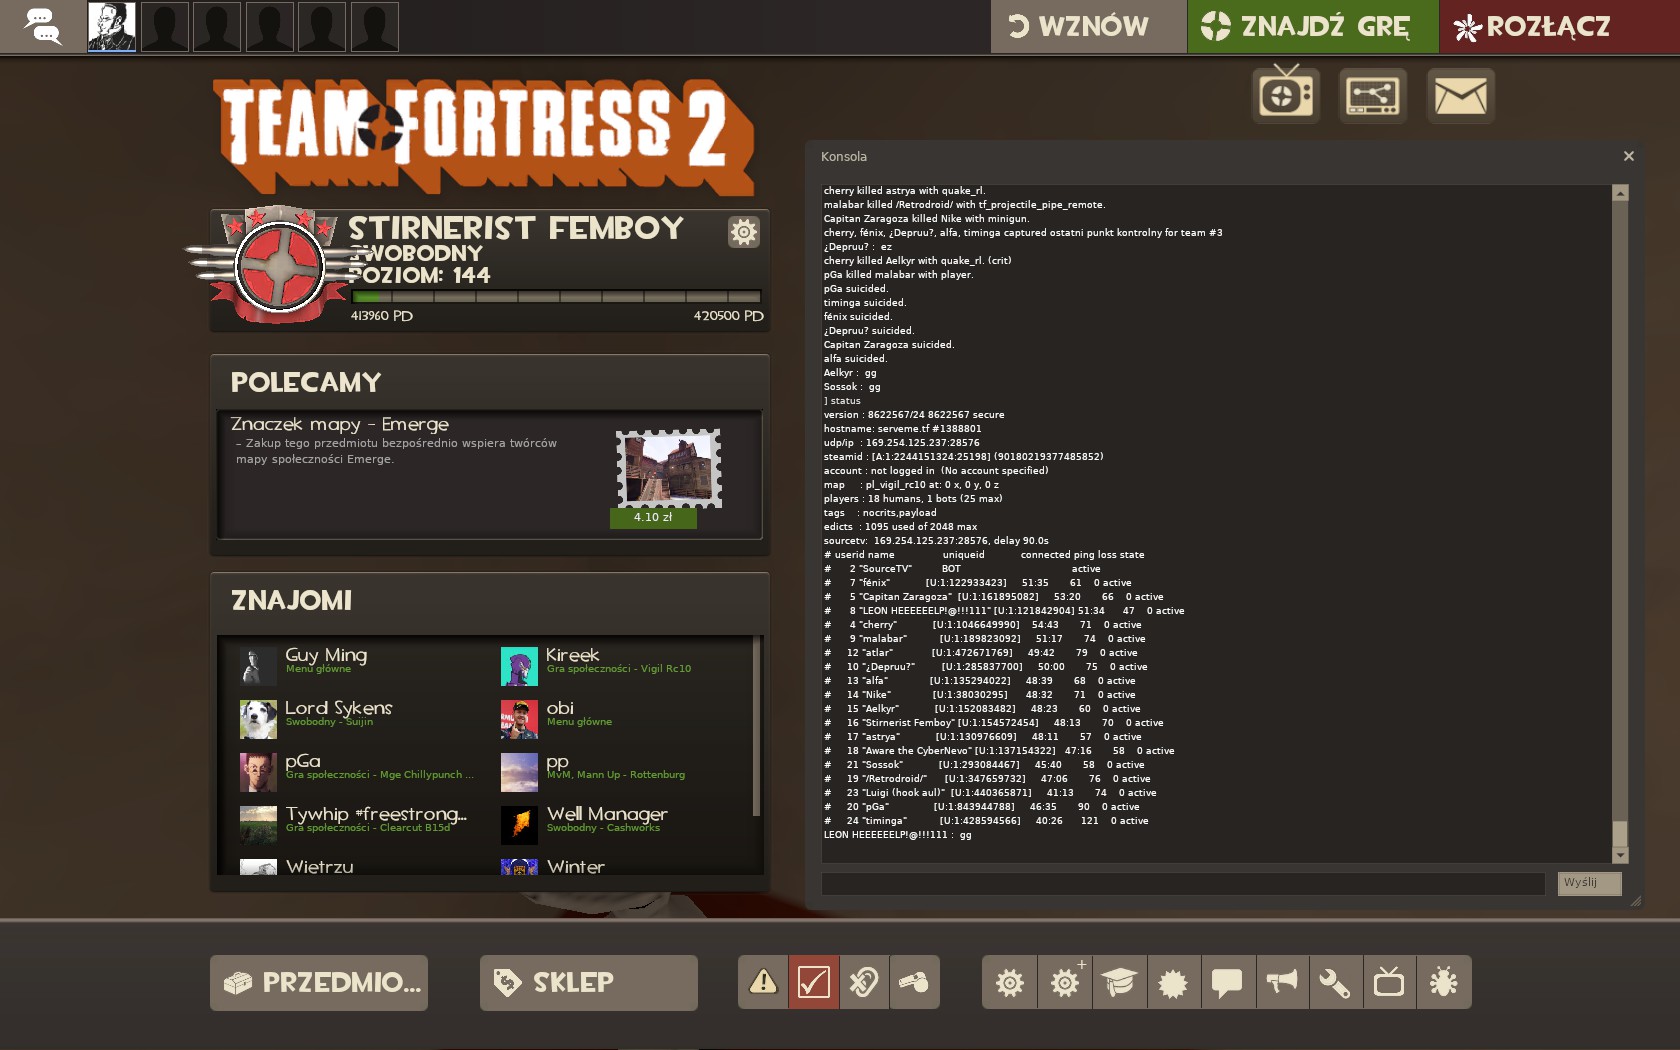This screenshot has width=1680, height=1050.
Task: Open the envelope notifications icon
Action: (x=1460, y=96)
